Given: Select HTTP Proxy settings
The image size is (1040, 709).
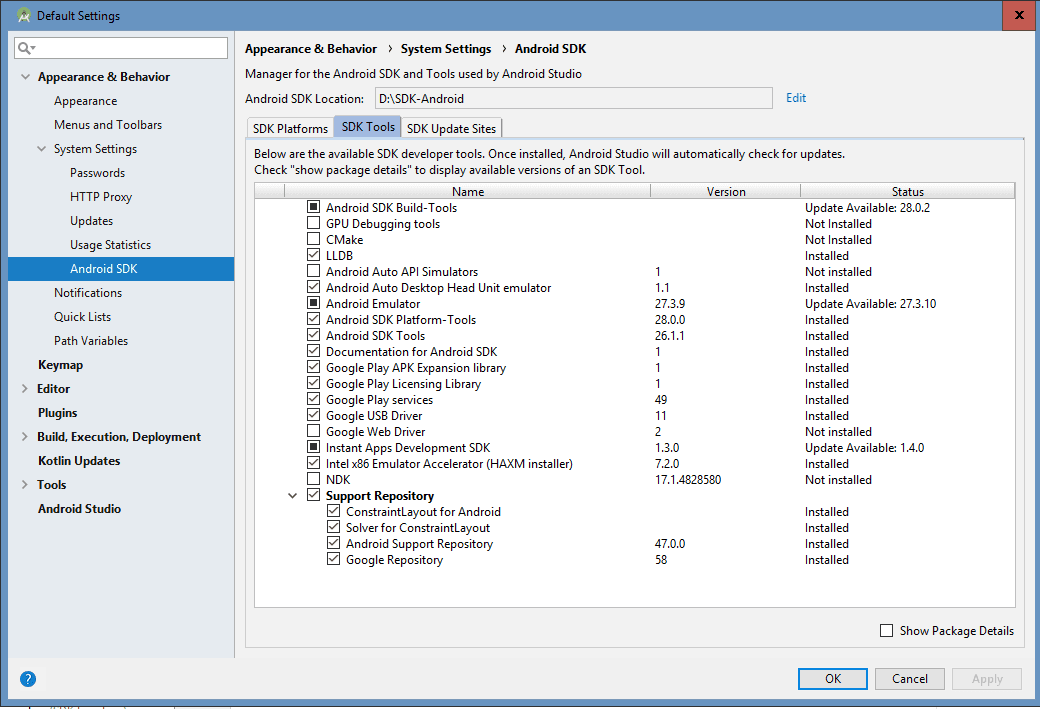Looking at the screenshot, I should 101,196.
